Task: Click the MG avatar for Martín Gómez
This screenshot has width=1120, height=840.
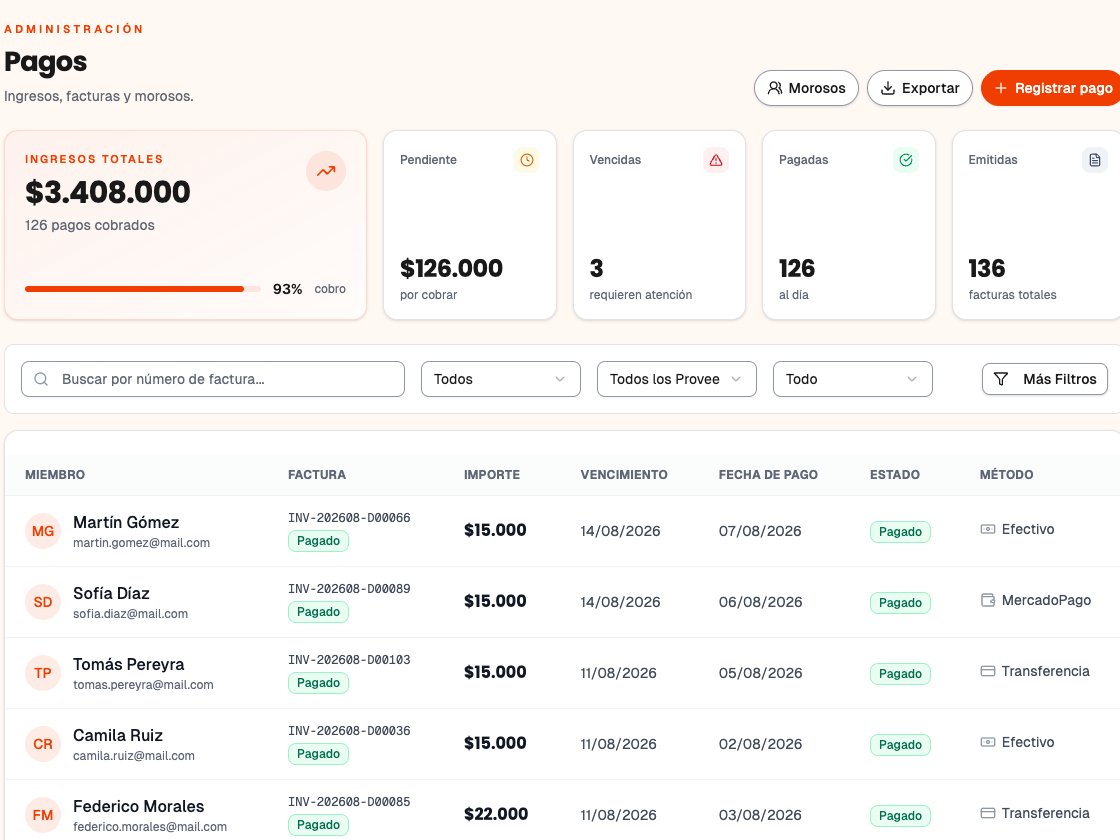Action: coord(43,531)
